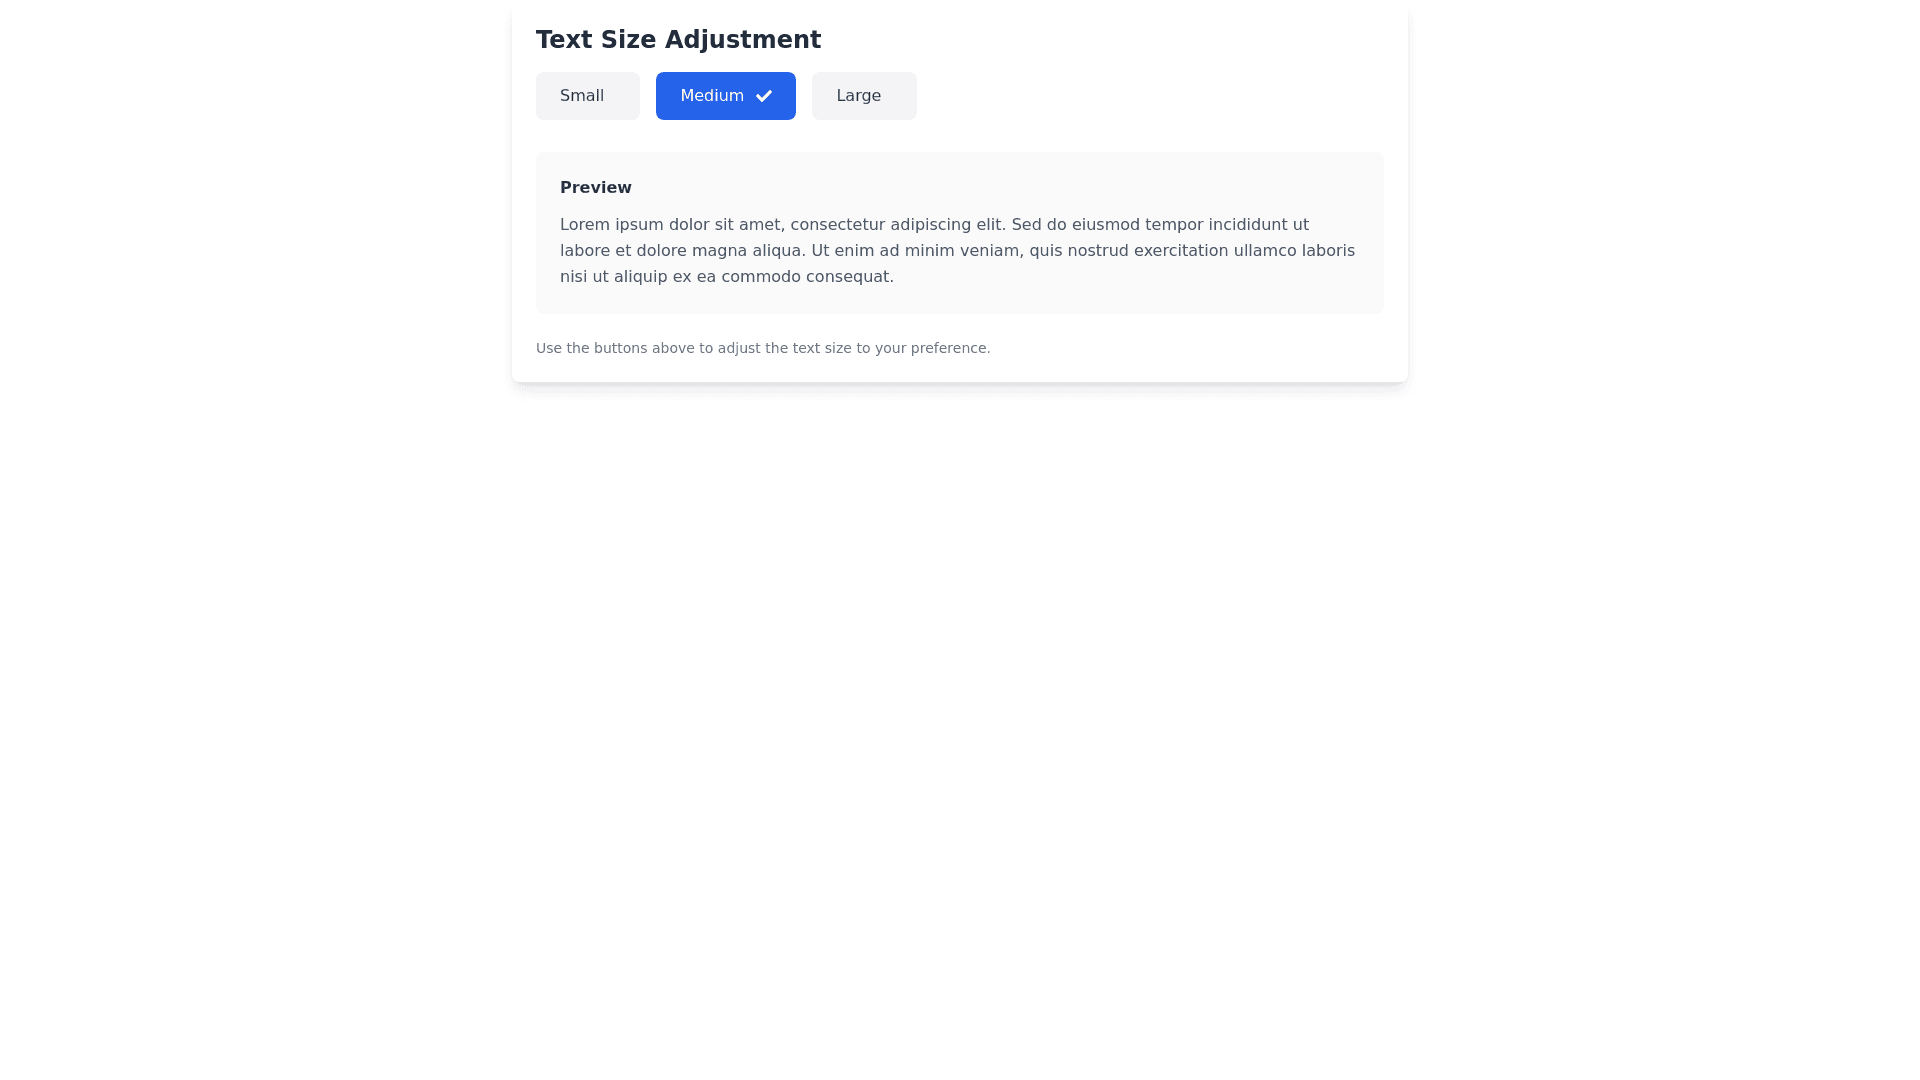Click the Medium text size button label
Screen dimensions: 1920x1080
(x=711, y=96)
